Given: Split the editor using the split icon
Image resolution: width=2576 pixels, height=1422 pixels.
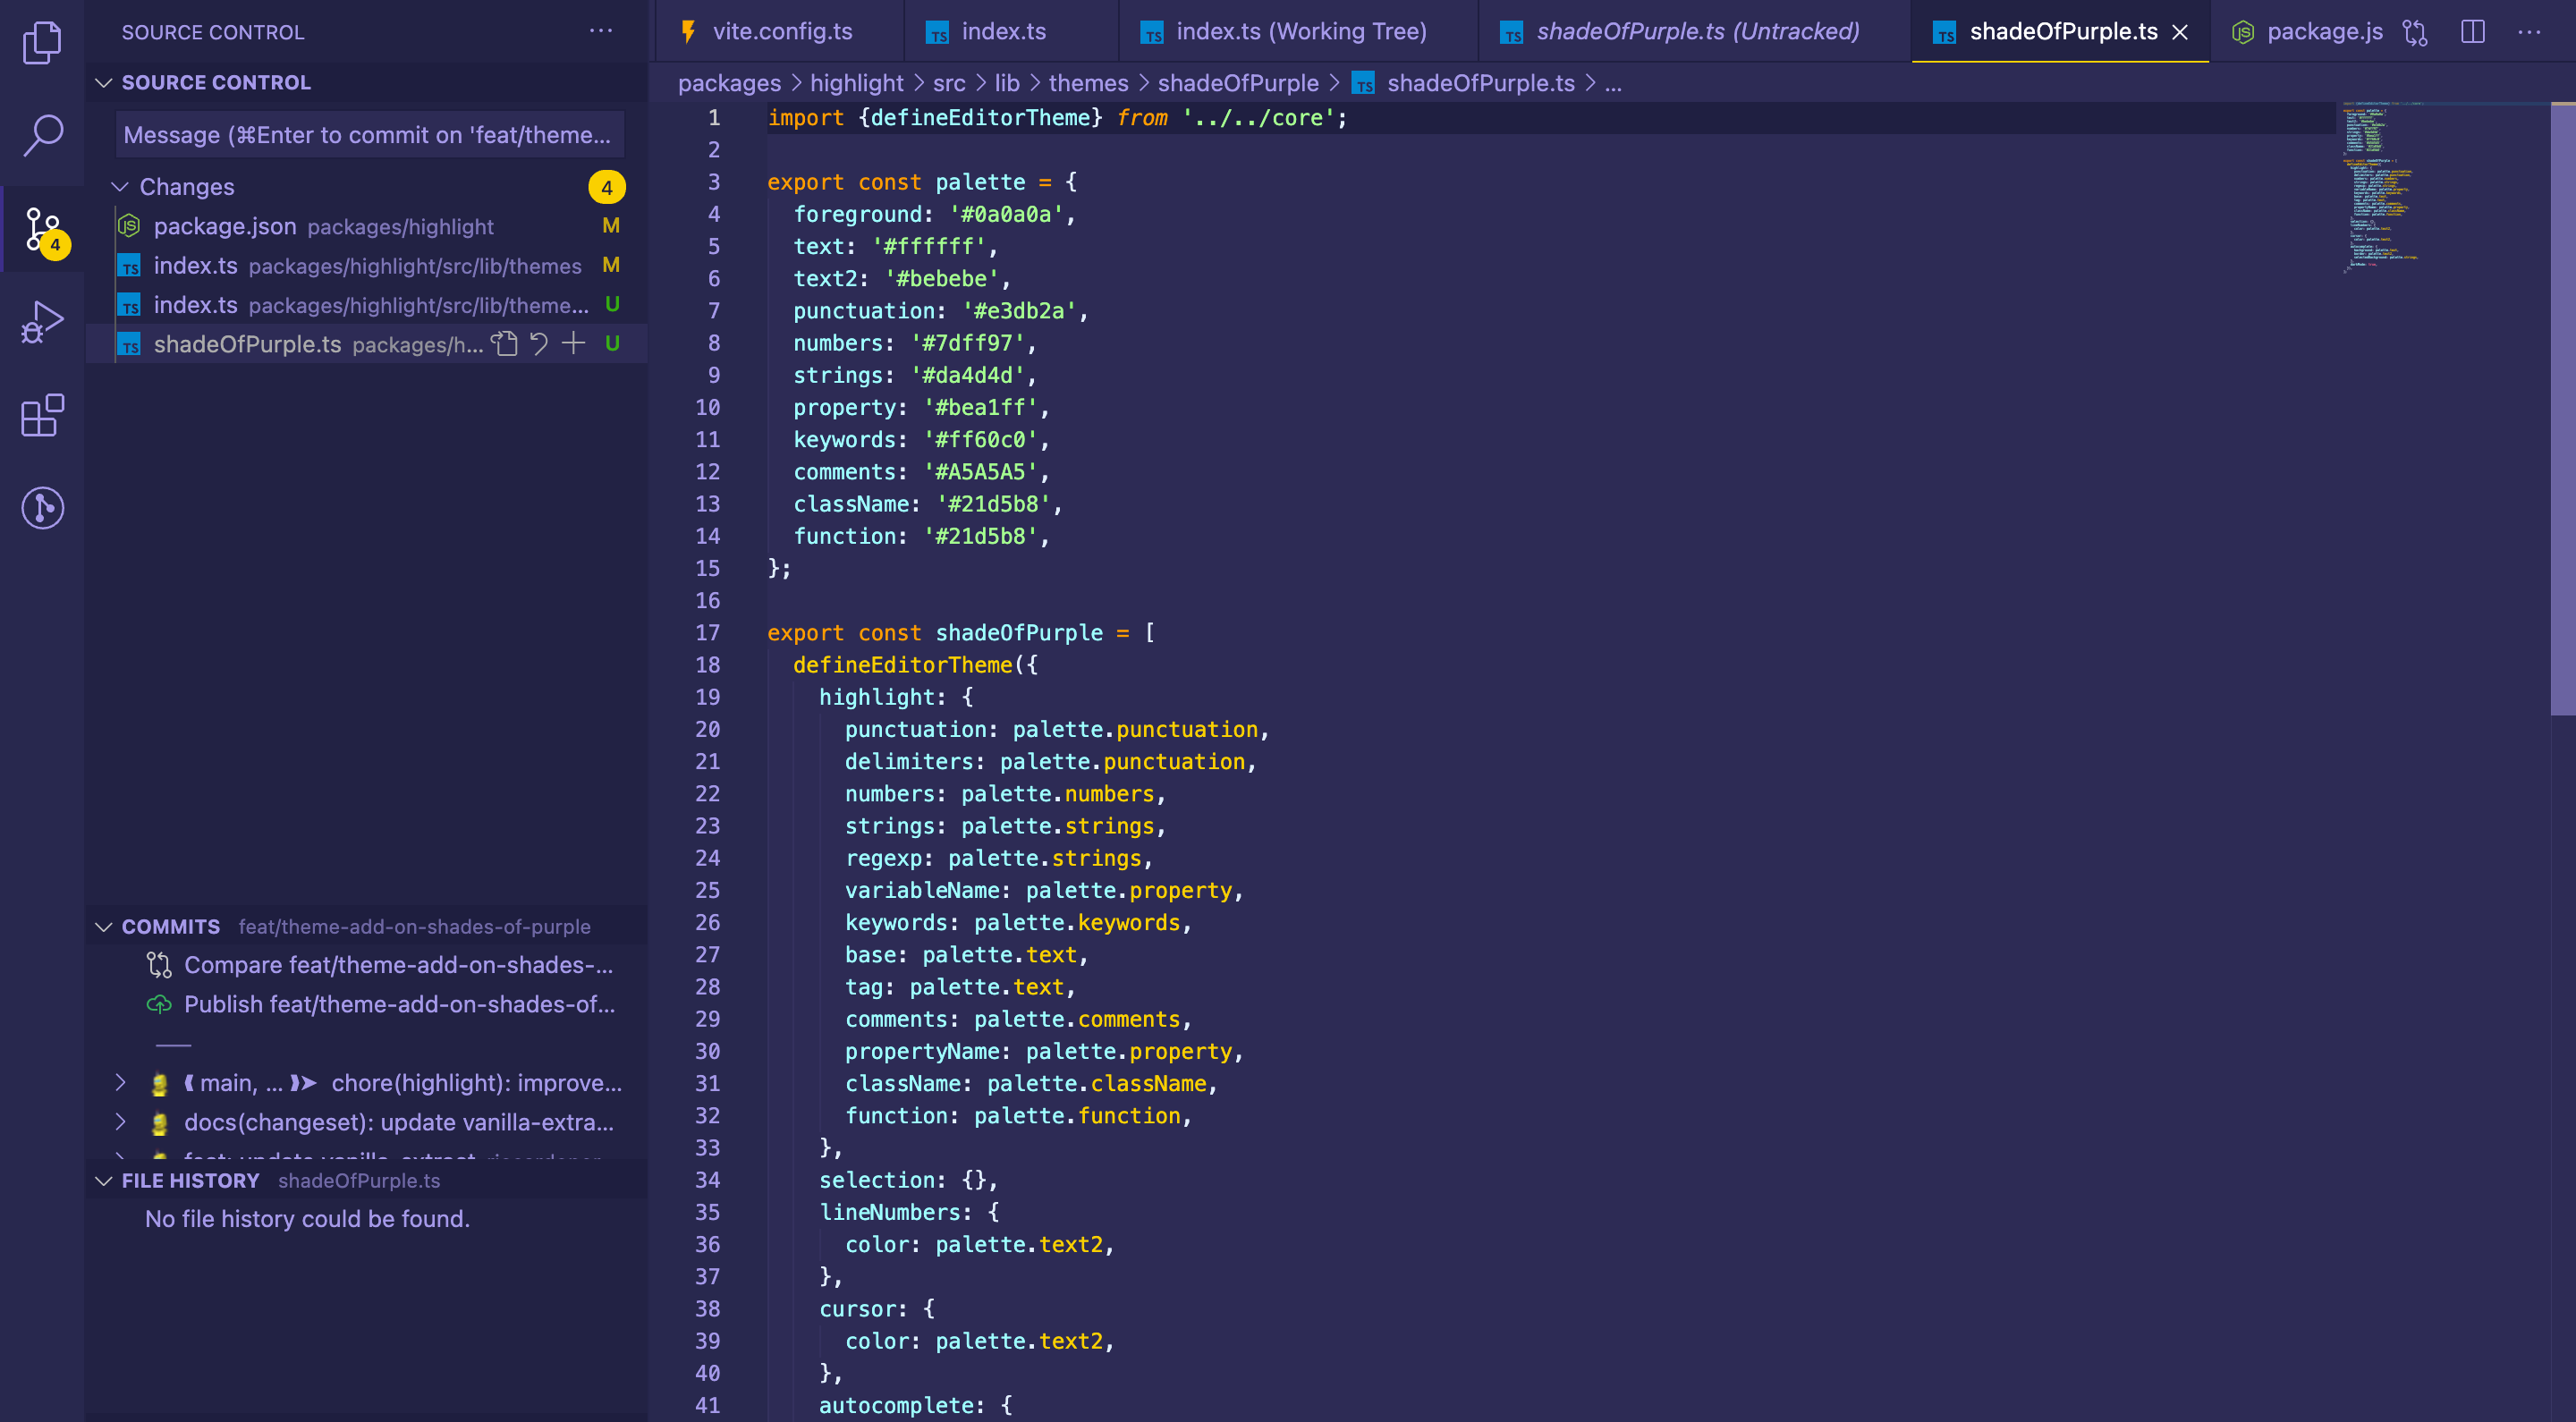Looking at the screenshot, I should click(x=2473, y=31).
